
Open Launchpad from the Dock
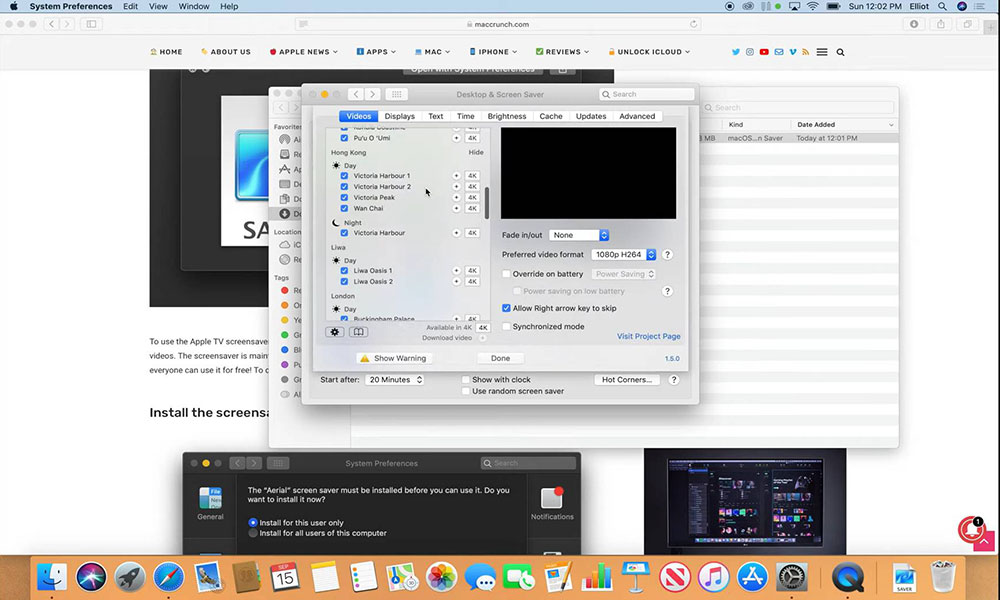pyautogui.click(x=130, y=578)
